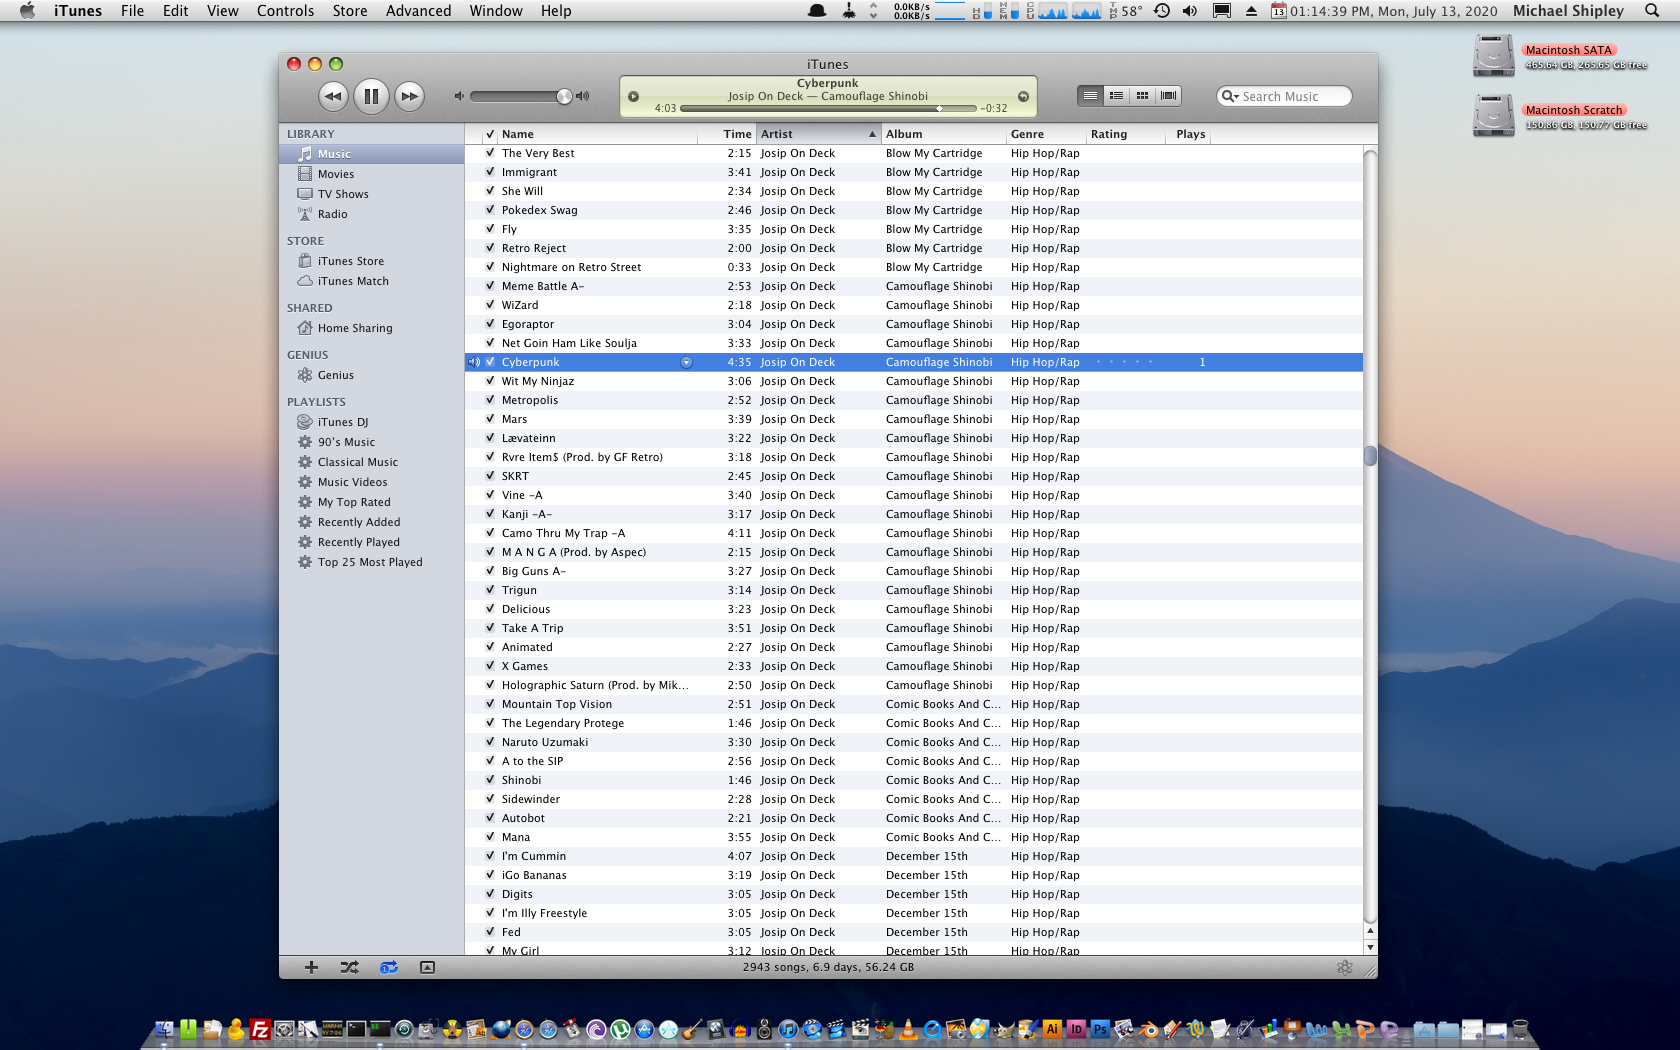This screenshot has width=1680, height=1050.
Task: Sort by Artist column header
Action: point(818,134)
